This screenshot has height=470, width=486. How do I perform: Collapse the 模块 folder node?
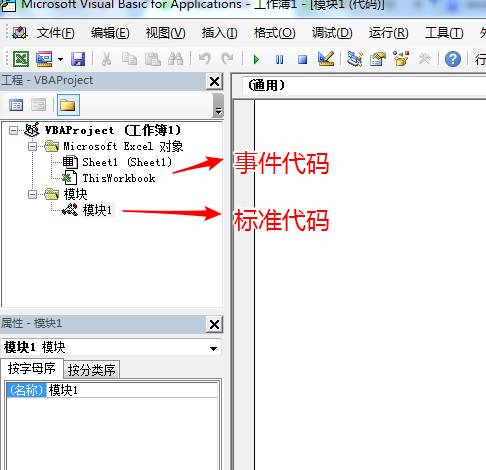coord(32,194)
